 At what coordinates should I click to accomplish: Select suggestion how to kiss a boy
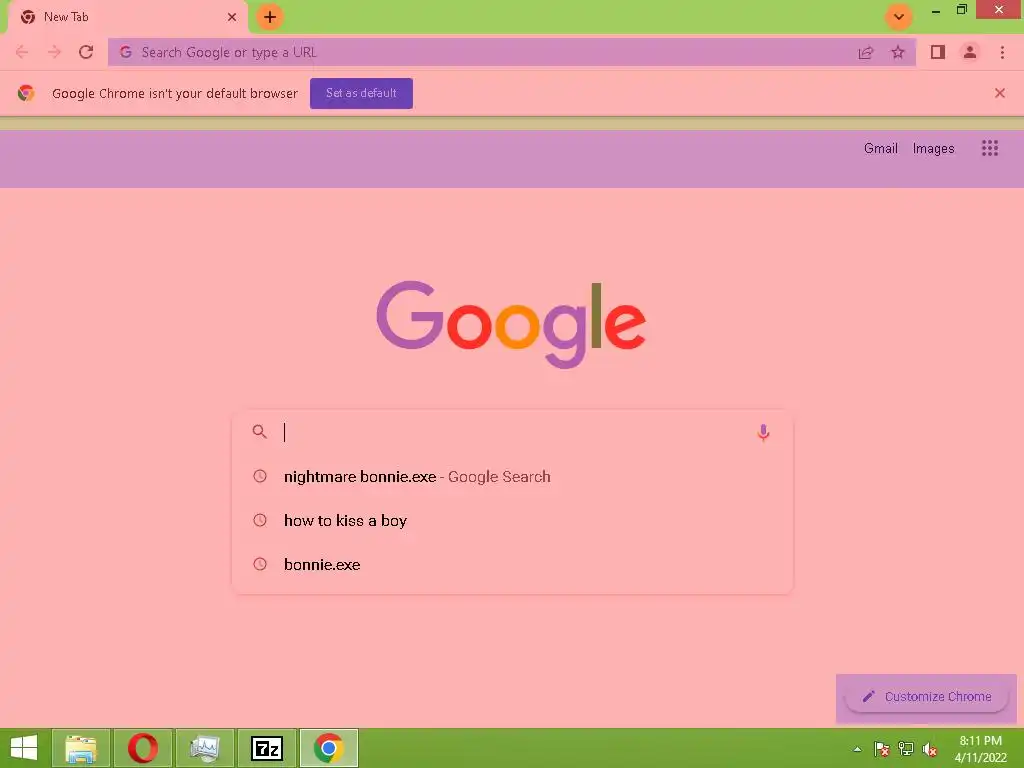point(512,520)
